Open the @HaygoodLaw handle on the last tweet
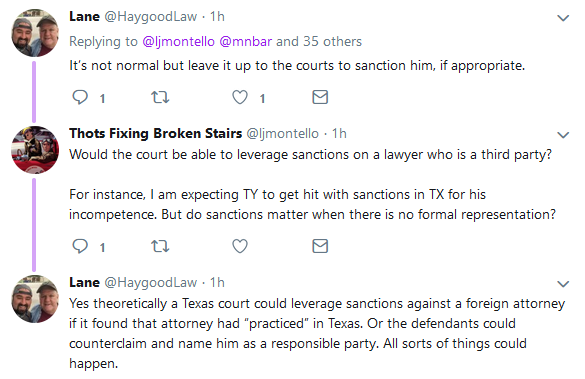Viewport: 585px width, 379px height. pyautogui.click(x=150, y=283)
